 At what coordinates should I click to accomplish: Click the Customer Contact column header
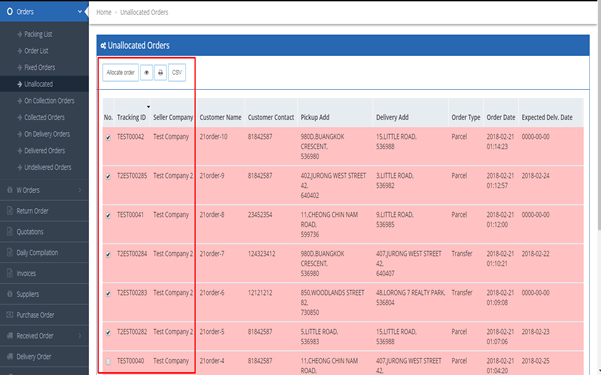coord(271,117)
